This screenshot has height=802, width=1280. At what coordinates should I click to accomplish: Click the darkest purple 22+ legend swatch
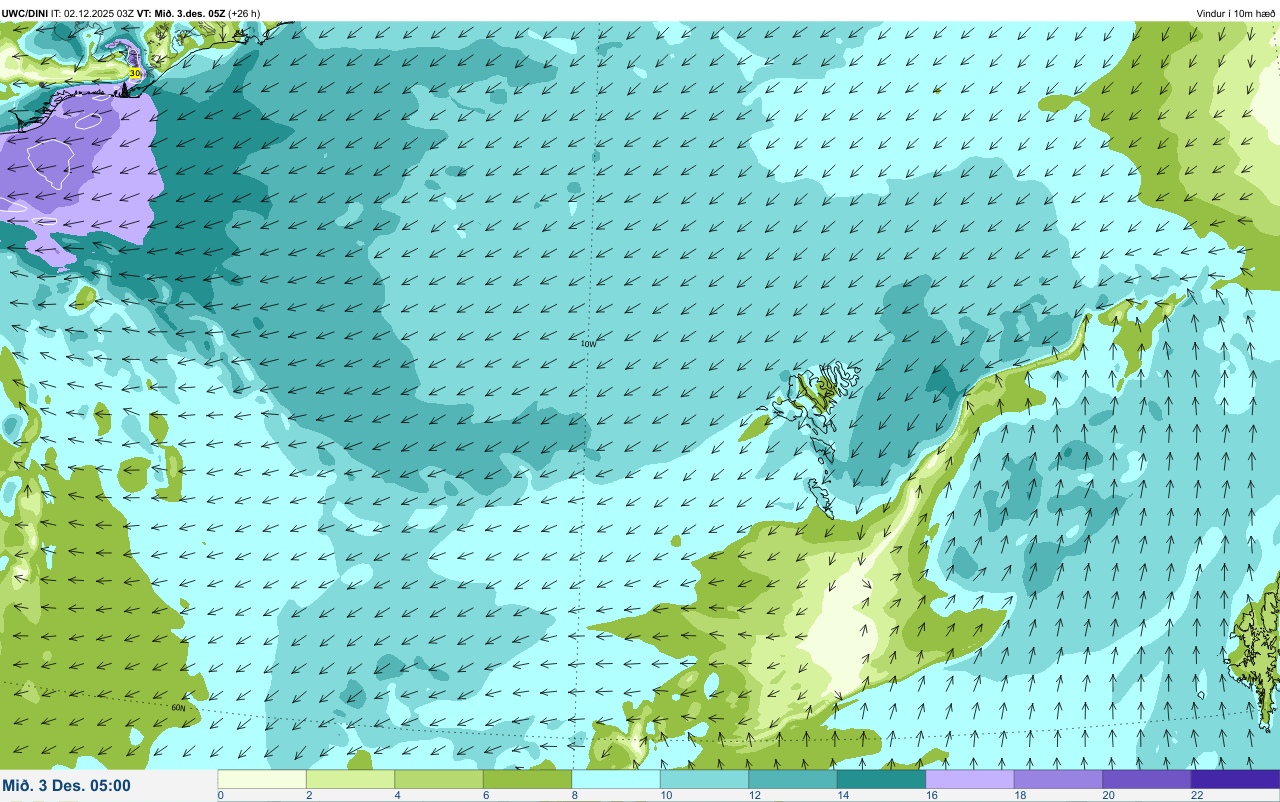pos(1235,779)
